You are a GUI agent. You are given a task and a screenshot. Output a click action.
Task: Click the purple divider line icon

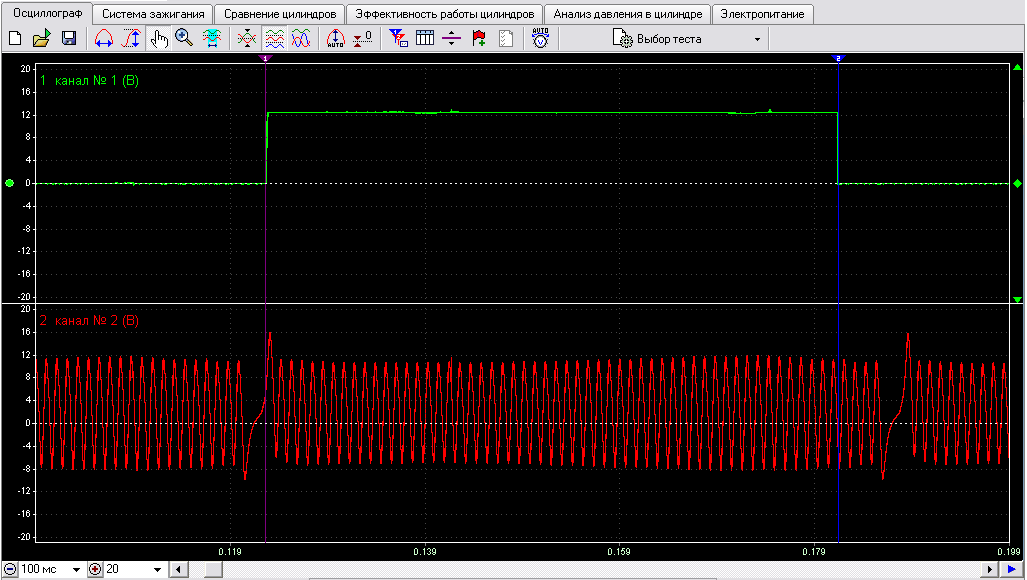(451, 39)
